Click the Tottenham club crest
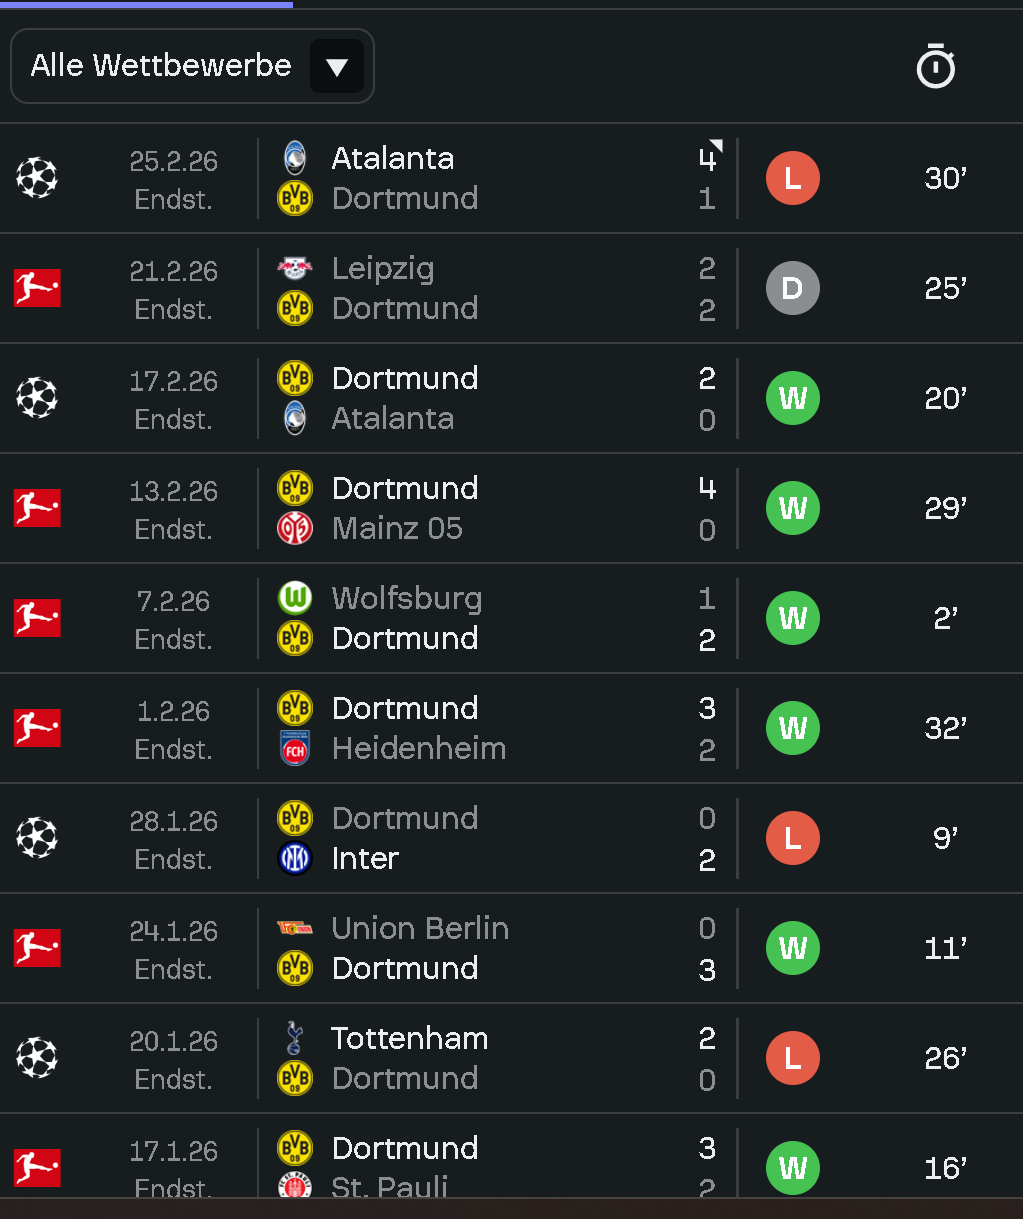This screenshot has height=1219, width=1023. [x=295, y=1038]
